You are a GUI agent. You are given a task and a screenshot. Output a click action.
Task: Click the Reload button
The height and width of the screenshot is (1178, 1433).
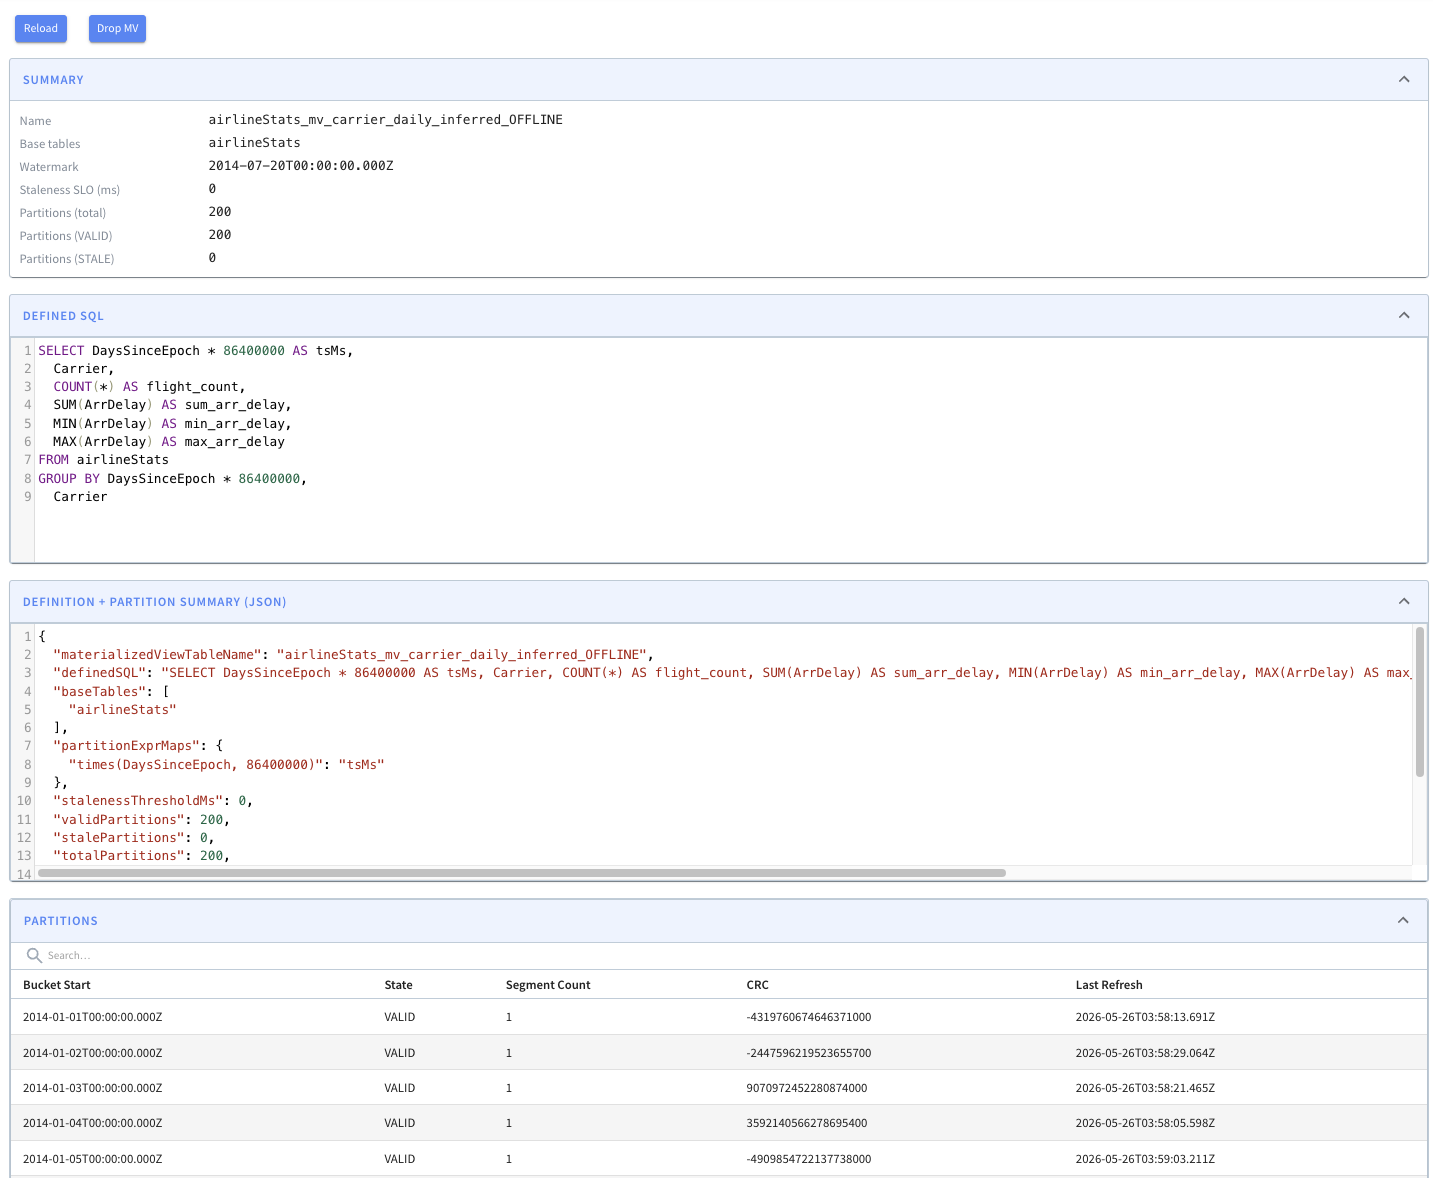click(x=41, y=28)
